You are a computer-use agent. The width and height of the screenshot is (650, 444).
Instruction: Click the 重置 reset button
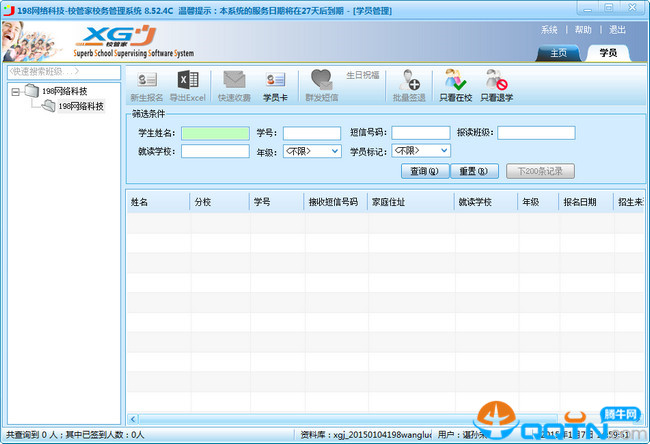pos(474,171)
